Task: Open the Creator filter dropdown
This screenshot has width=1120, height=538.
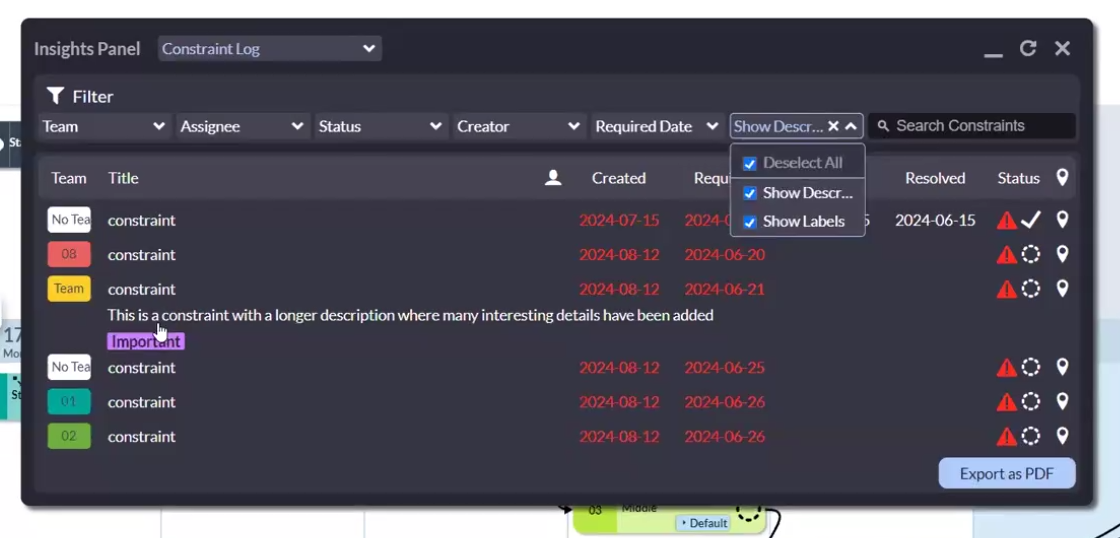Action: pos(520,126)
